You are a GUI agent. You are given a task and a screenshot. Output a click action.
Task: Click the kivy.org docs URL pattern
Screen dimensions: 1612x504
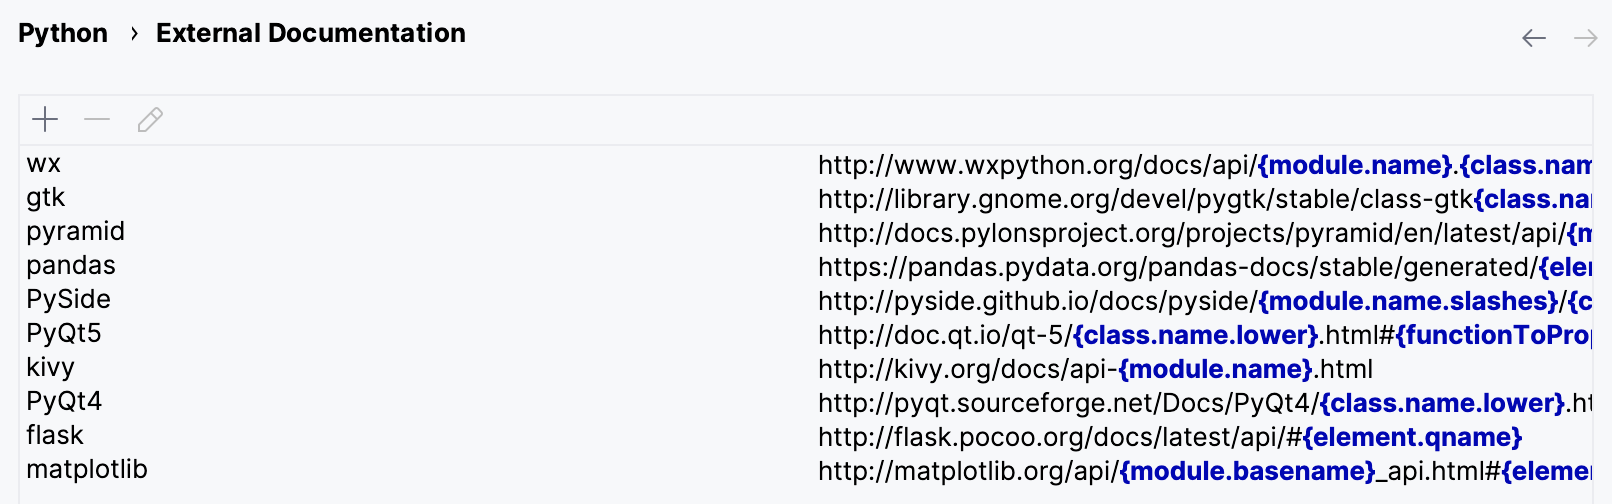coord(1095,369)
